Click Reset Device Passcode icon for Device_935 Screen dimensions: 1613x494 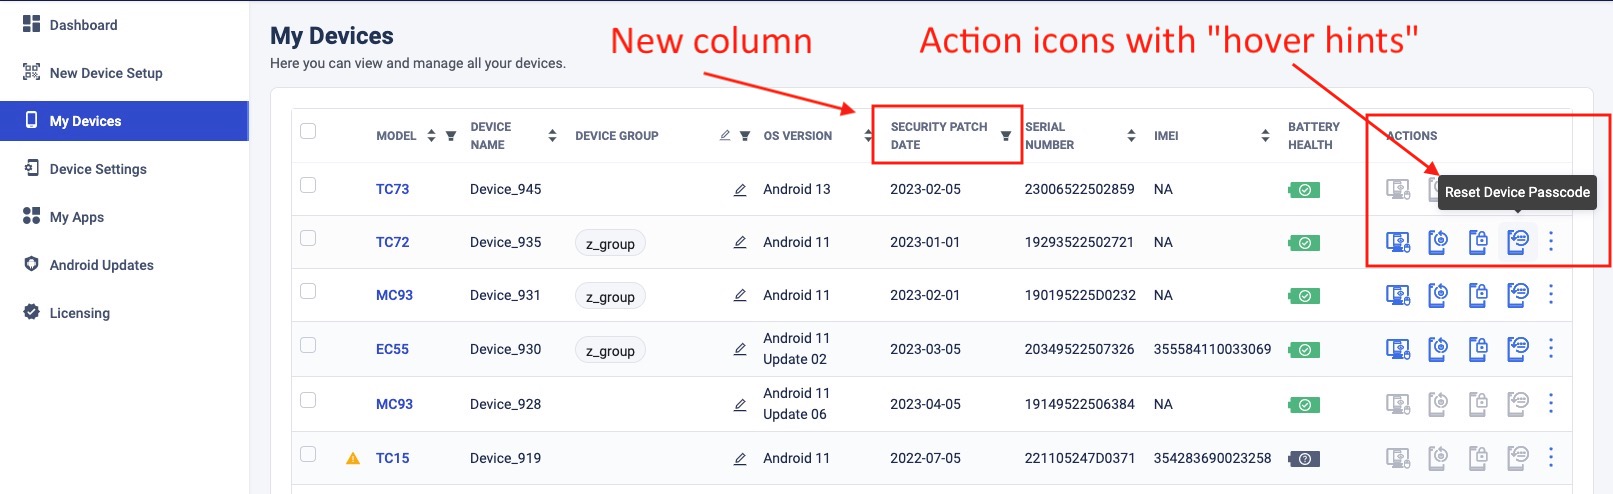1517,242
